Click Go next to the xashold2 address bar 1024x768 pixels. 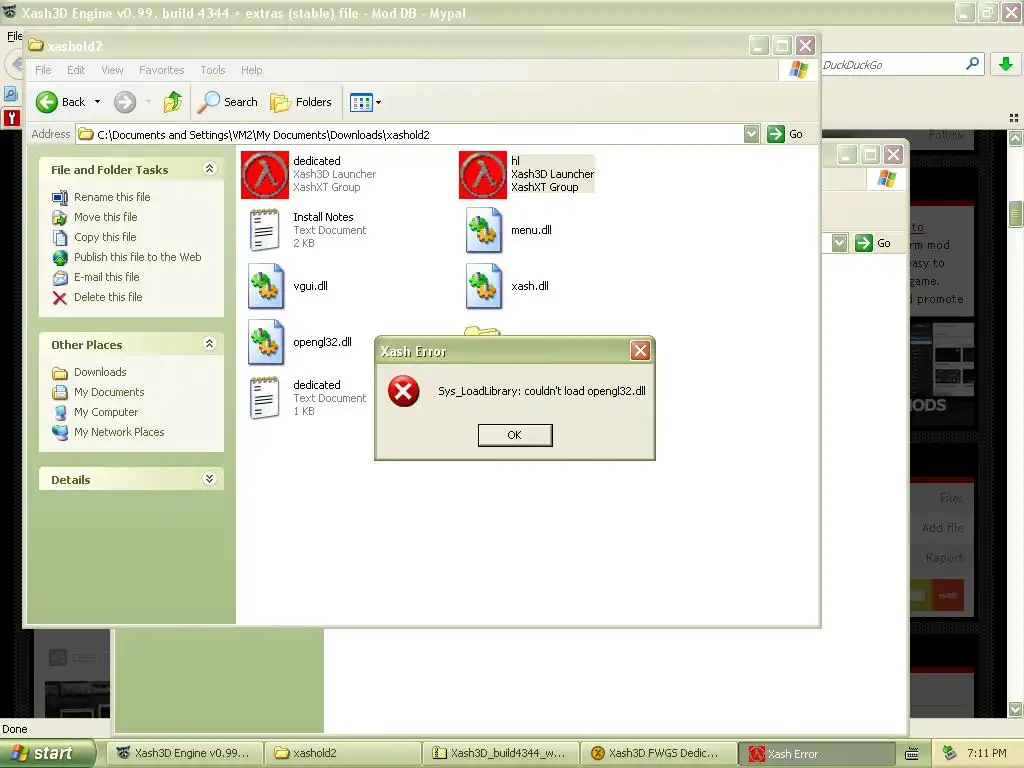coord(785,135)
